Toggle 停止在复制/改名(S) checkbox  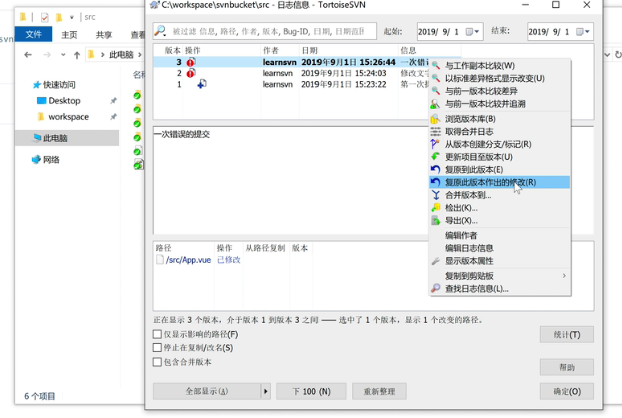[157, 348]
